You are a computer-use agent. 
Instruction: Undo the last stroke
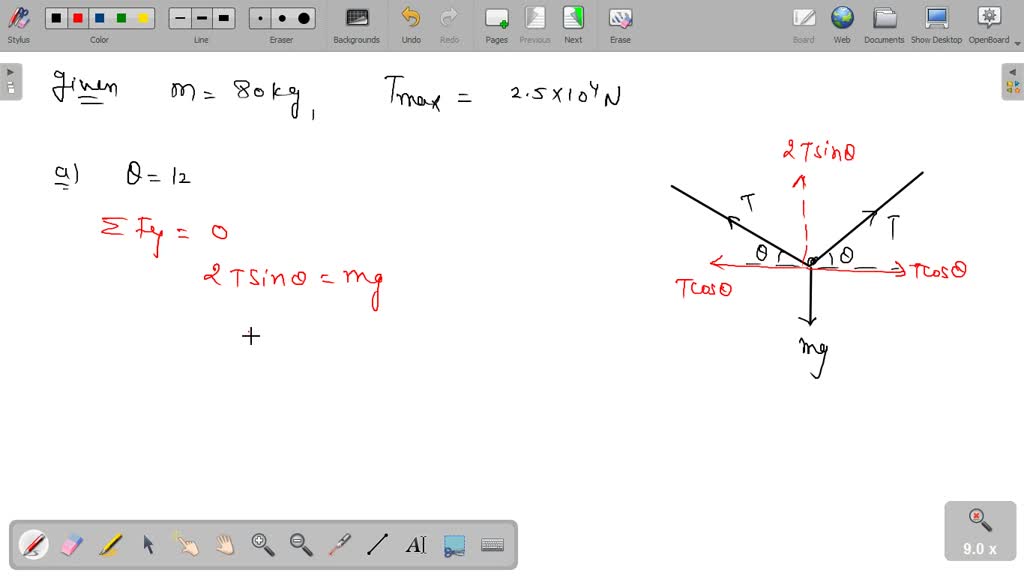point(411,25)
